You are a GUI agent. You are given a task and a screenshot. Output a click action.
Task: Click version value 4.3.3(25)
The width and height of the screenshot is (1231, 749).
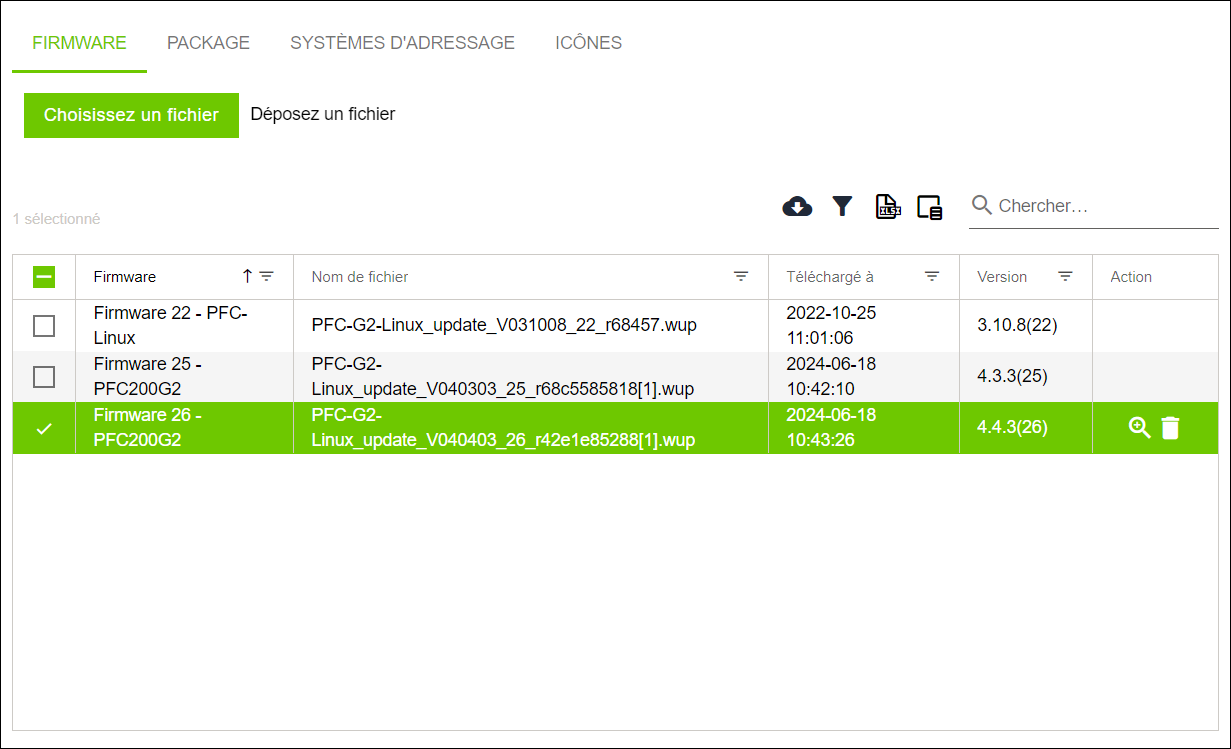(1013, 377)
